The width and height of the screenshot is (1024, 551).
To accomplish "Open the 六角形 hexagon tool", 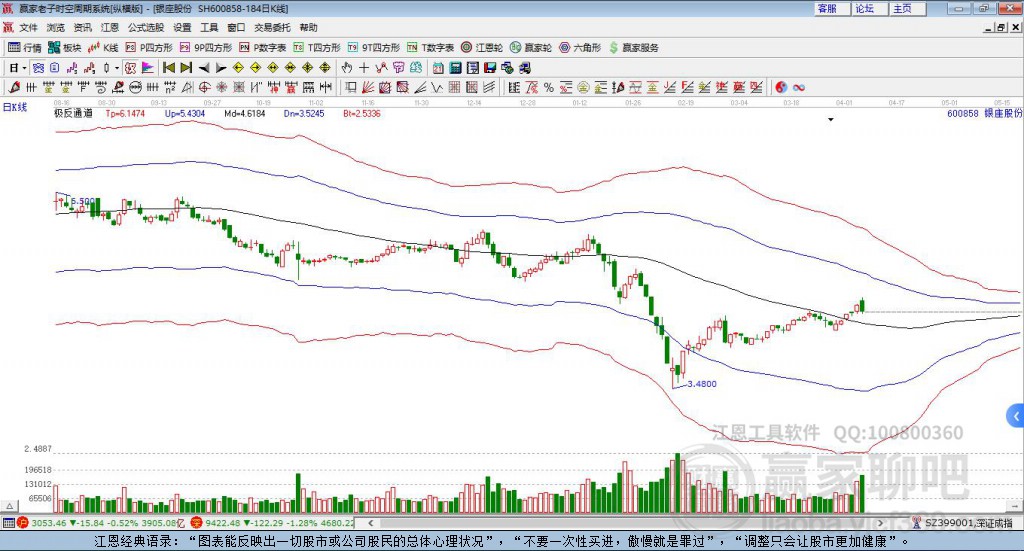I will click(580, 48).
